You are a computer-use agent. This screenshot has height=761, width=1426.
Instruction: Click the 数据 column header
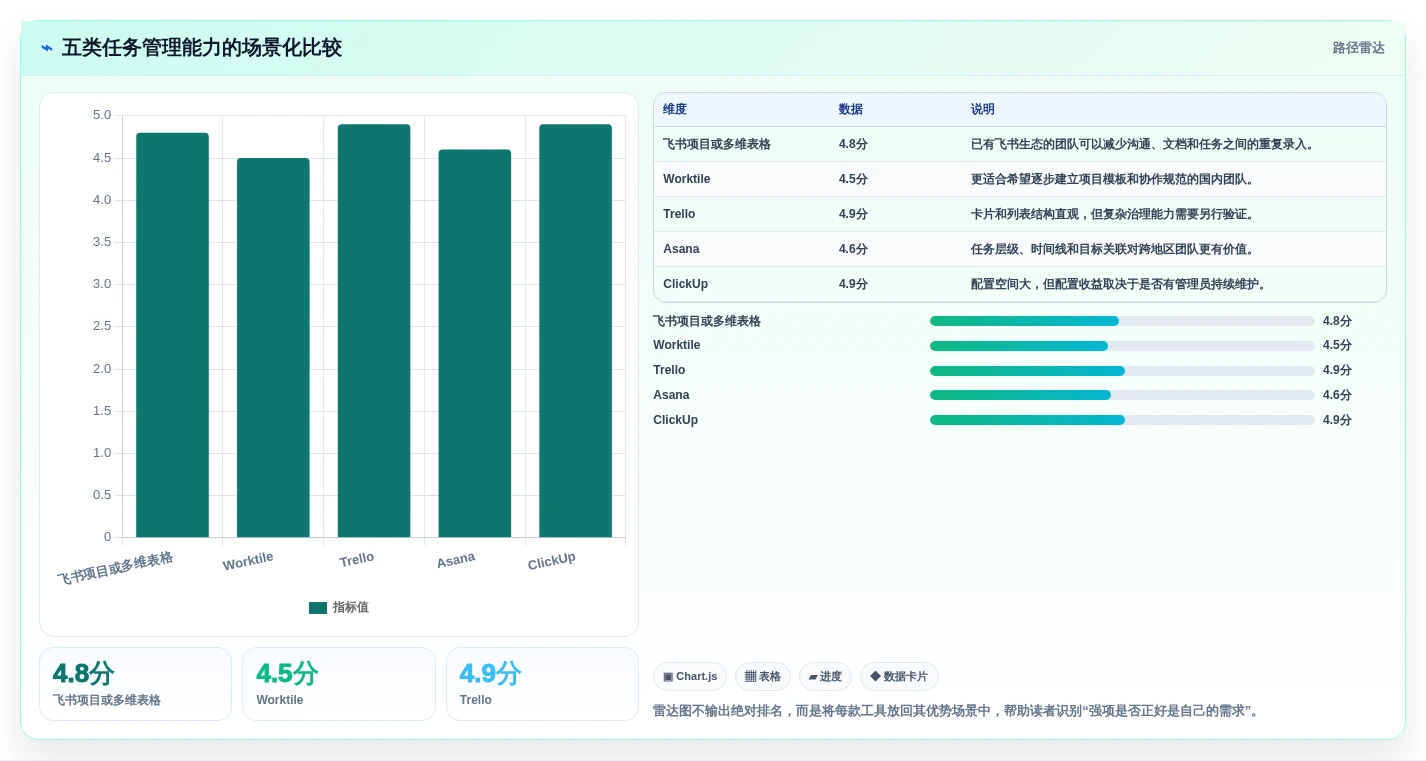851,110
